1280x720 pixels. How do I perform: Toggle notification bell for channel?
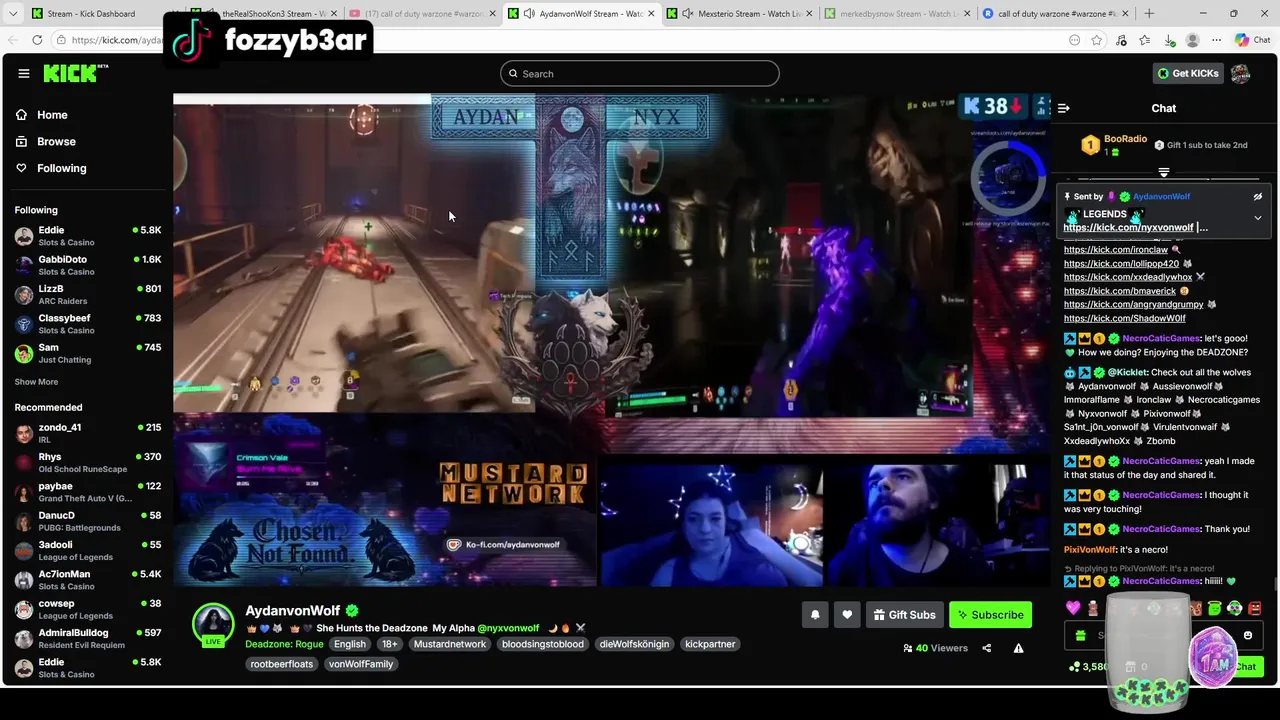click(x=815, y=615)
